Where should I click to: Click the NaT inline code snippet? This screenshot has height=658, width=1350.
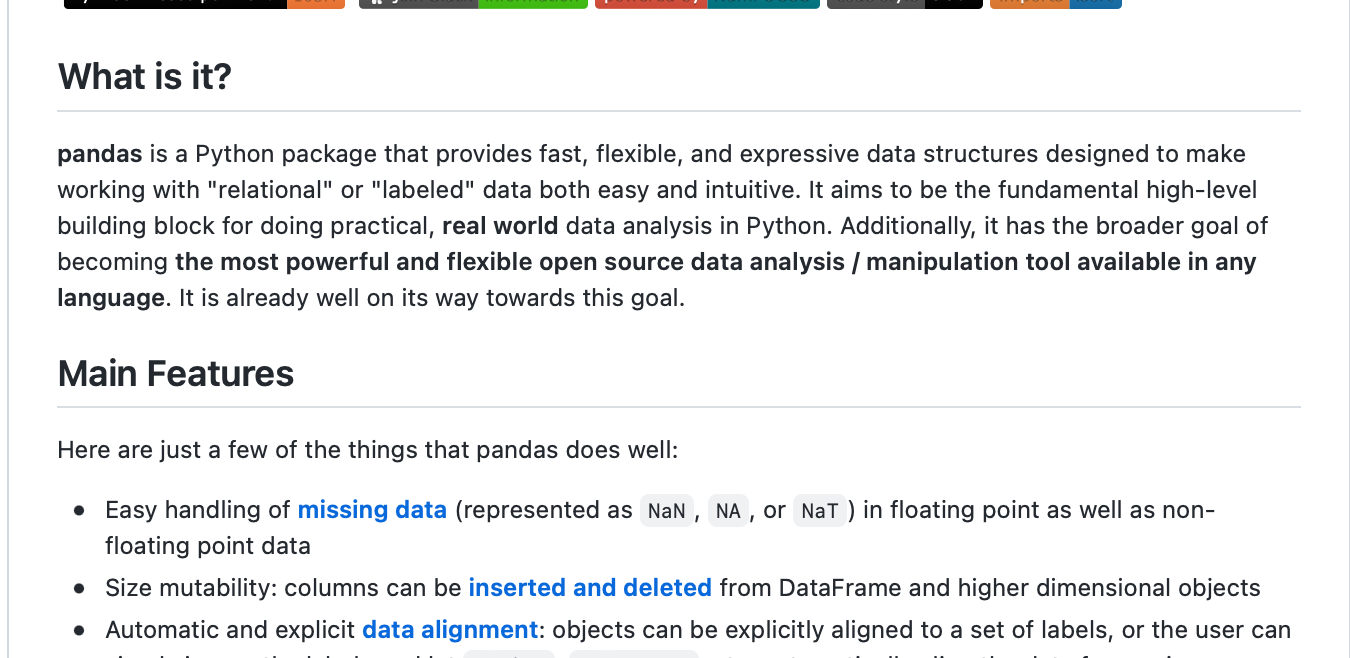[820, 511]
